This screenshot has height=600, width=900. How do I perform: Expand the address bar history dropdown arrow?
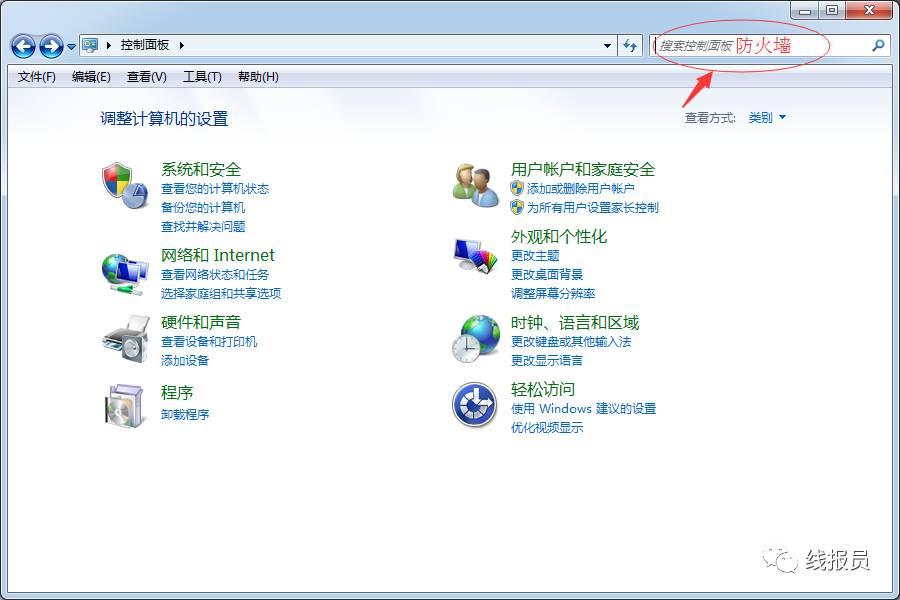pos(607,45)
